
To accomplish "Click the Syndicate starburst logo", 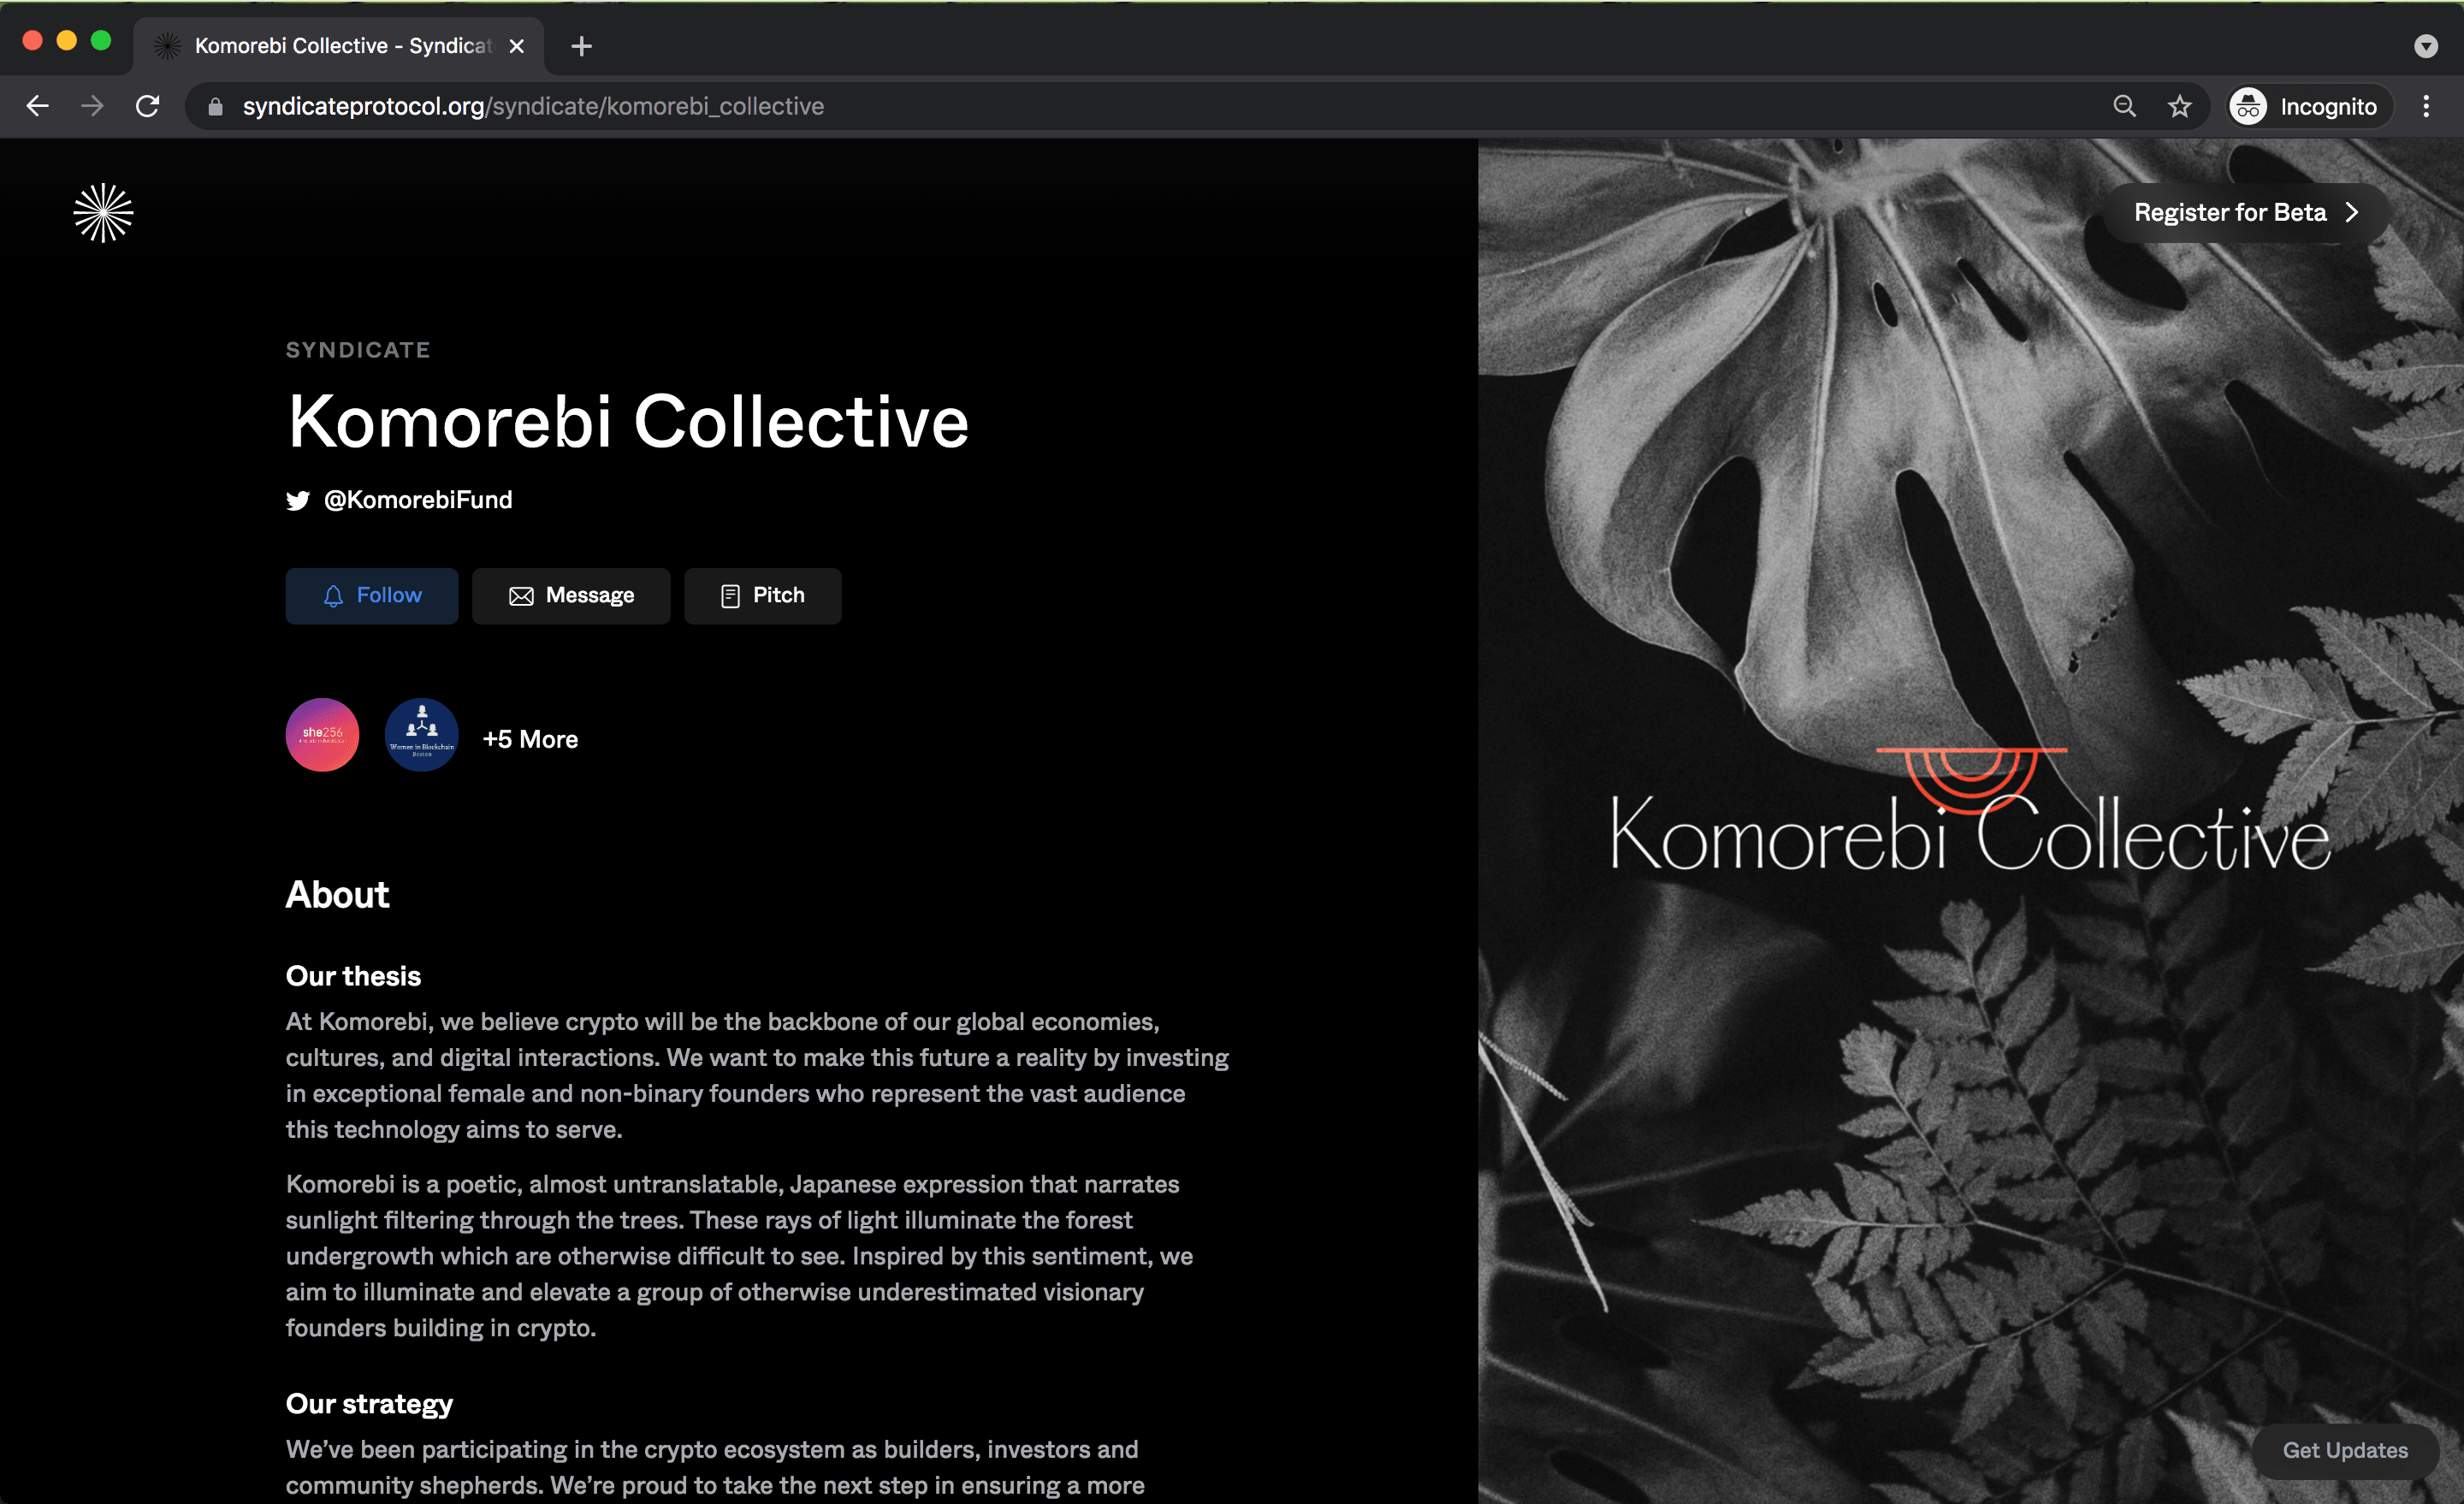I will 103,213.
